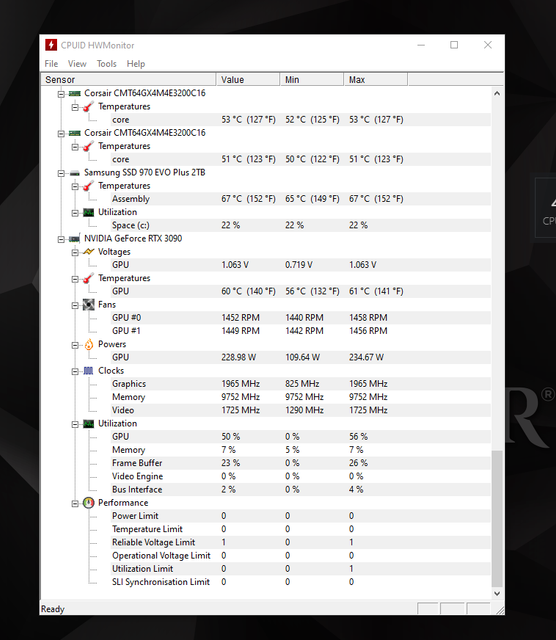Click the red HWMonitor app icon in title bar
556x640 pixels.
coord(51,45)
